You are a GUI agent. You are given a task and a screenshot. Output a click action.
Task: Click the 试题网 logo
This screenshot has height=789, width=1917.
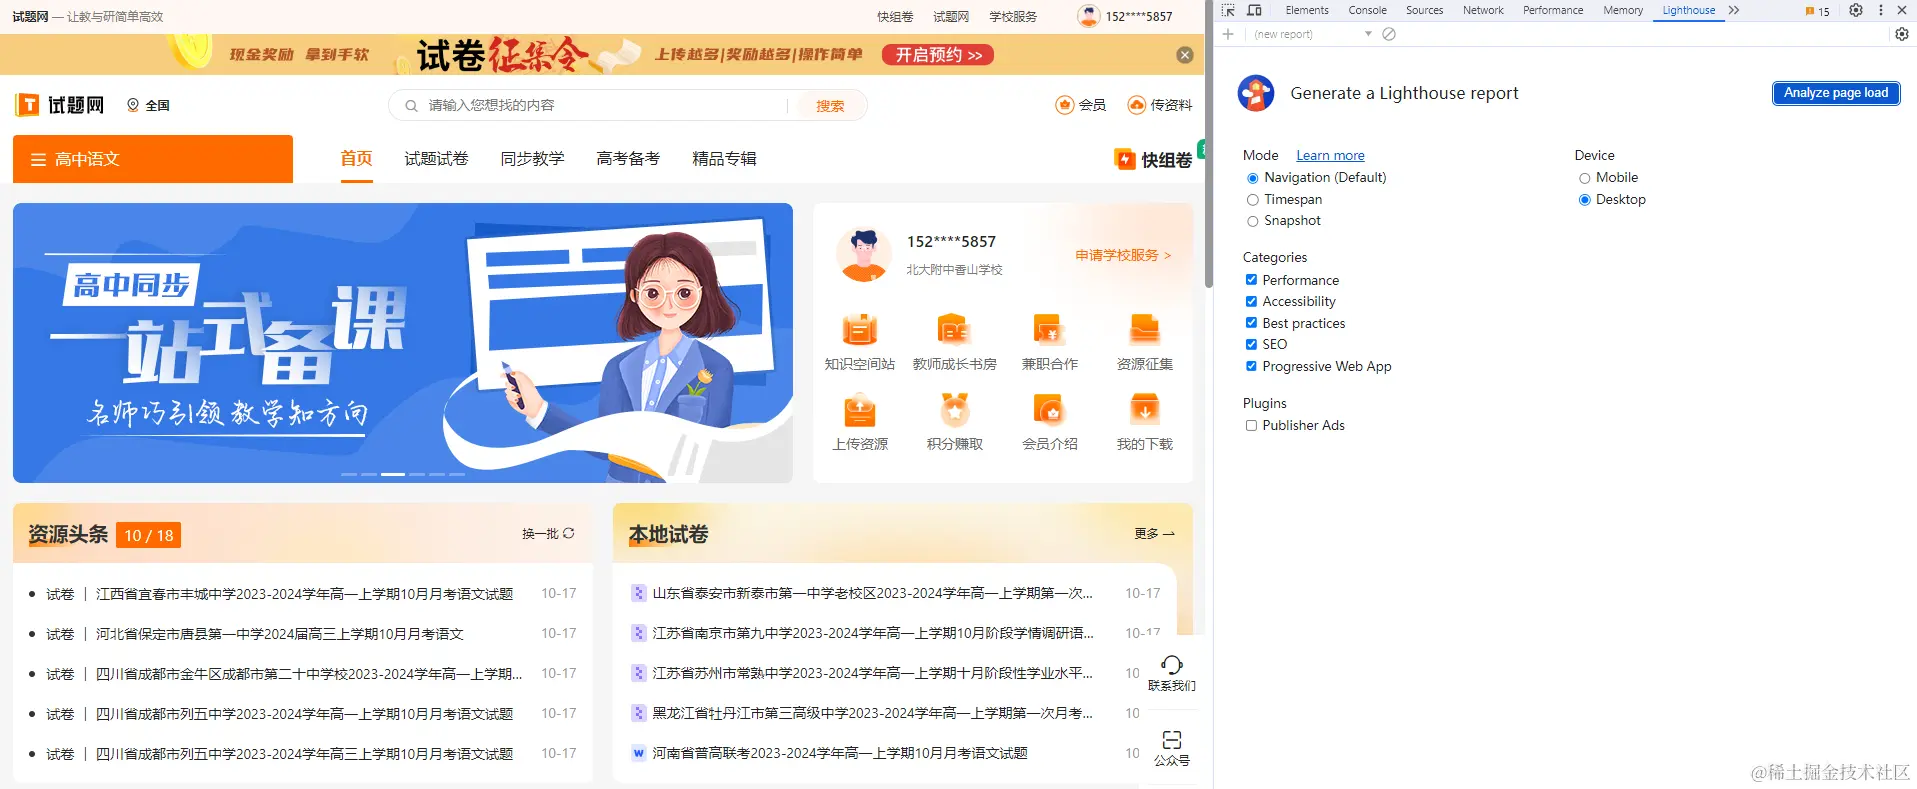60,105
